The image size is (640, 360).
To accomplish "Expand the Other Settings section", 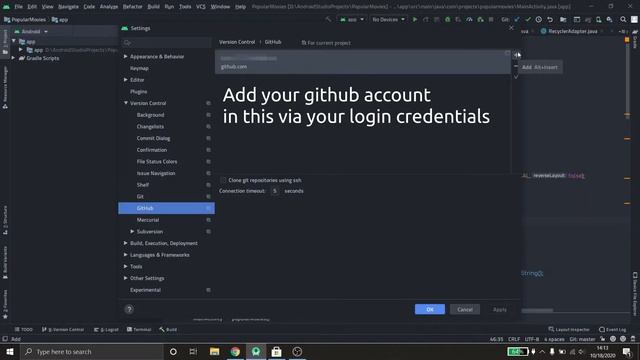I will tap(126, 278).
